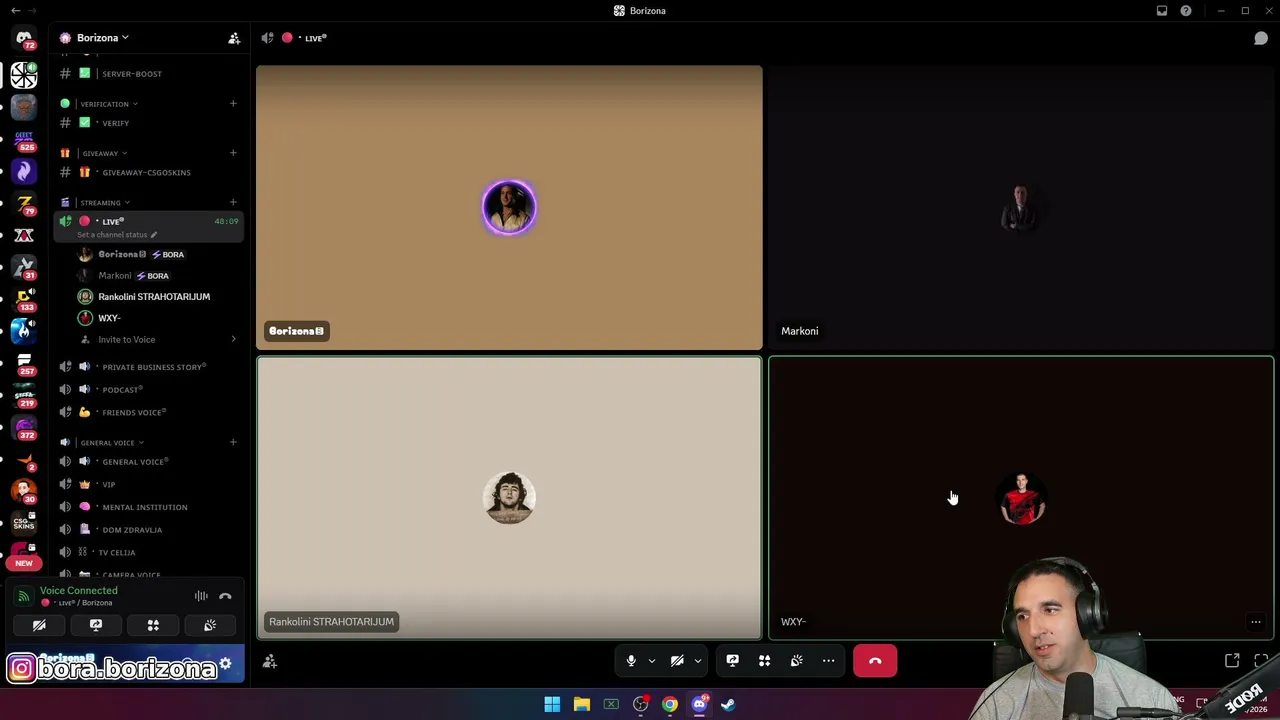Open Steam from the taskbar
1280x720 pixels.
pyautogui.click(x=728, y=705)
